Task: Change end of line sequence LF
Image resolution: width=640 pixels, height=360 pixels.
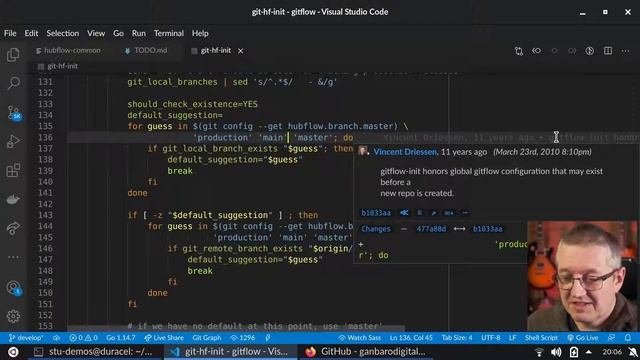Action: pyautogui.click(x=512, y=338)
